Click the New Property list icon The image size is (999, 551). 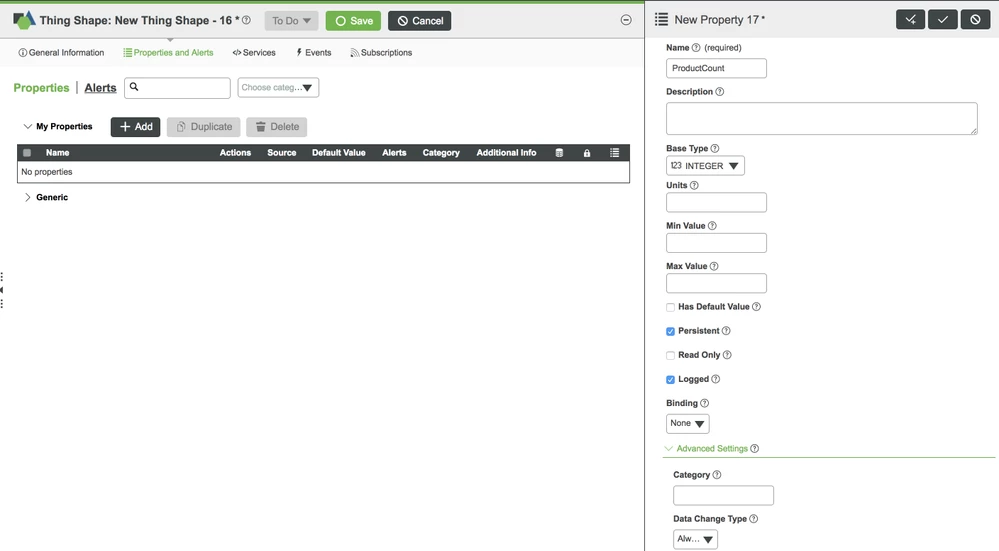(661, 20)
